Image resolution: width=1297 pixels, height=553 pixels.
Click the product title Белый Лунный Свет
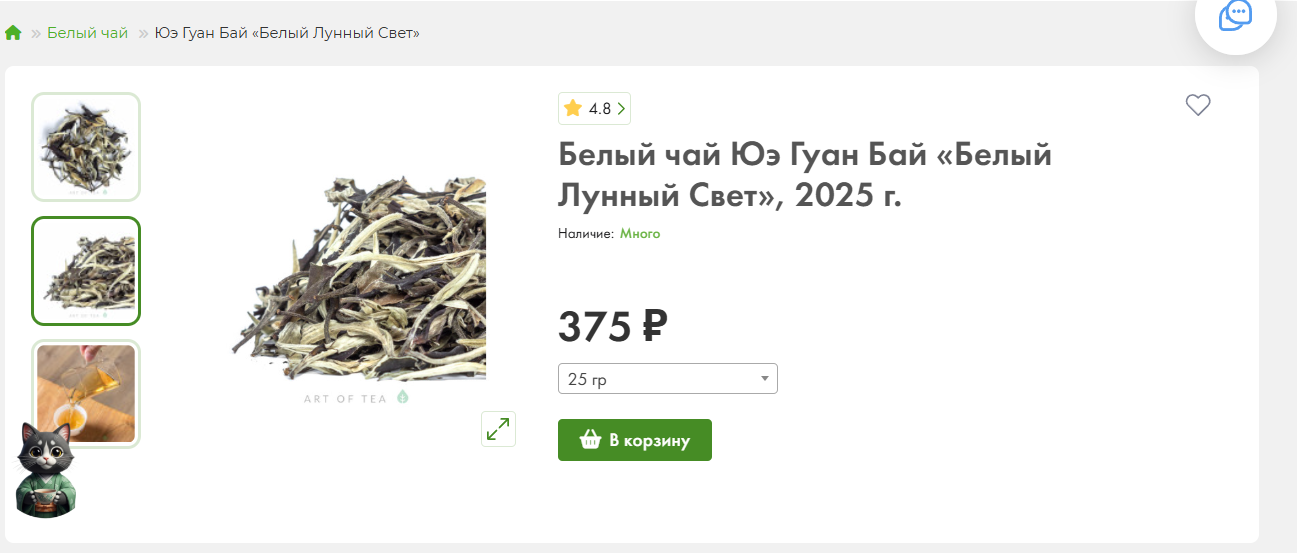click(x=805, y=175)
